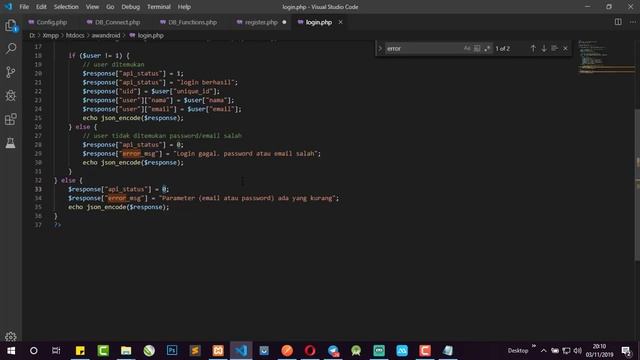
Task: Click the highlighted 'error_msg' on line 29
Action: pyautogui.click(x=139, y=153)
